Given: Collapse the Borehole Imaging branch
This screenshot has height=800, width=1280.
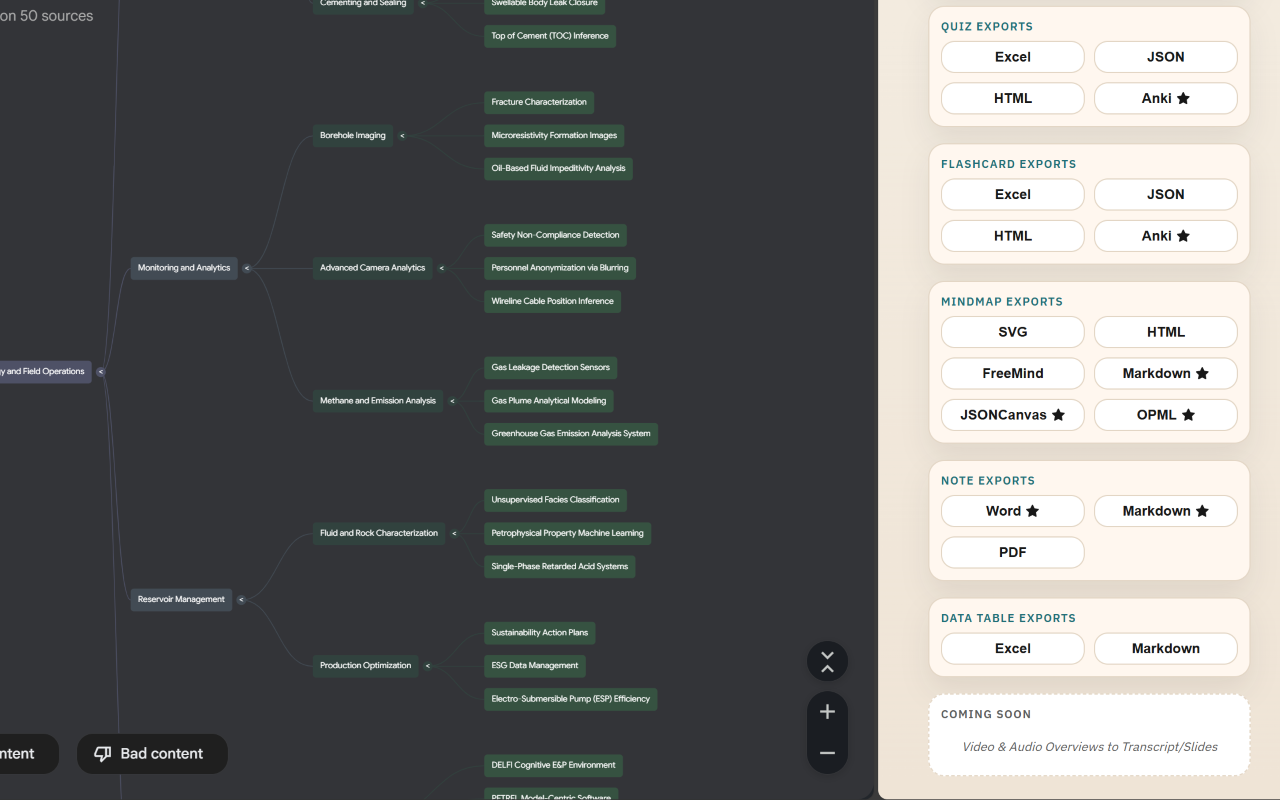Looking at the screenshot, I should click(x=402, y=135).
